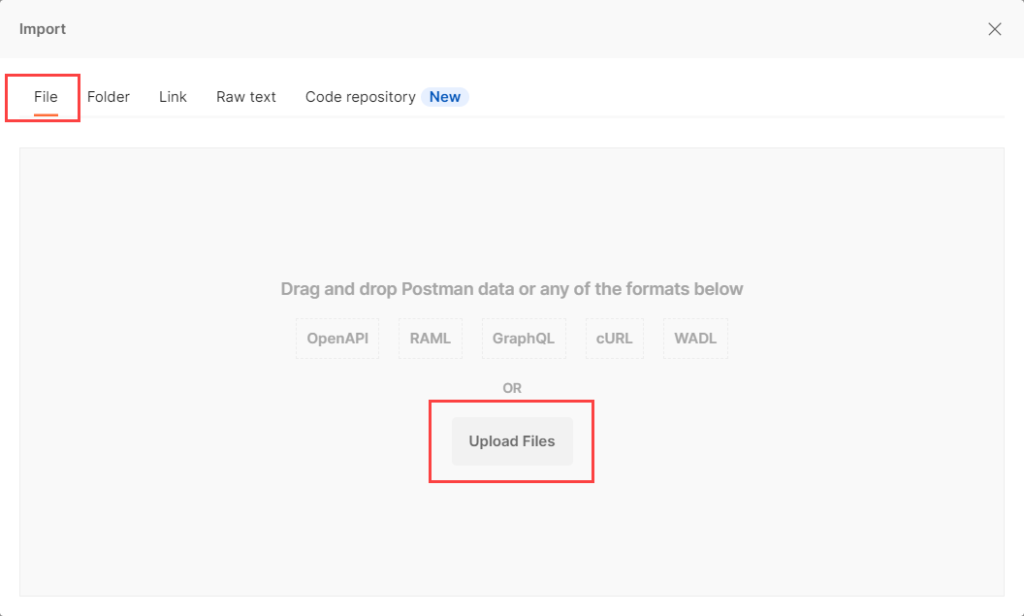Select the cURL dashed outline chip
The height and width of the screenshot is (616, 1024).
coord(614,338)
